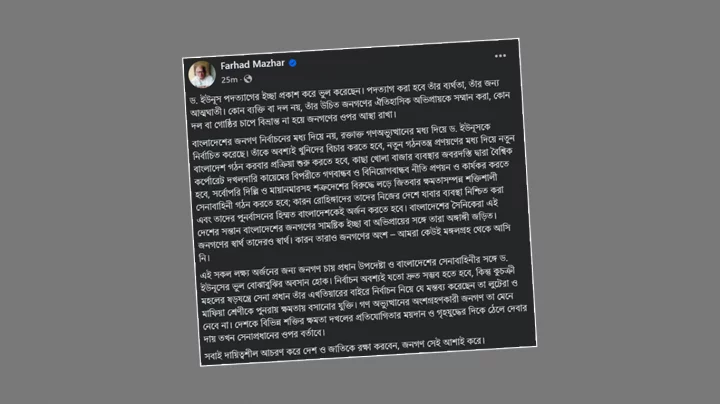Click the paragraph starting 'বাংলাদেশের জনগণ নির্বাচনের'
This screenshot has height=404, width=720.
354,191
